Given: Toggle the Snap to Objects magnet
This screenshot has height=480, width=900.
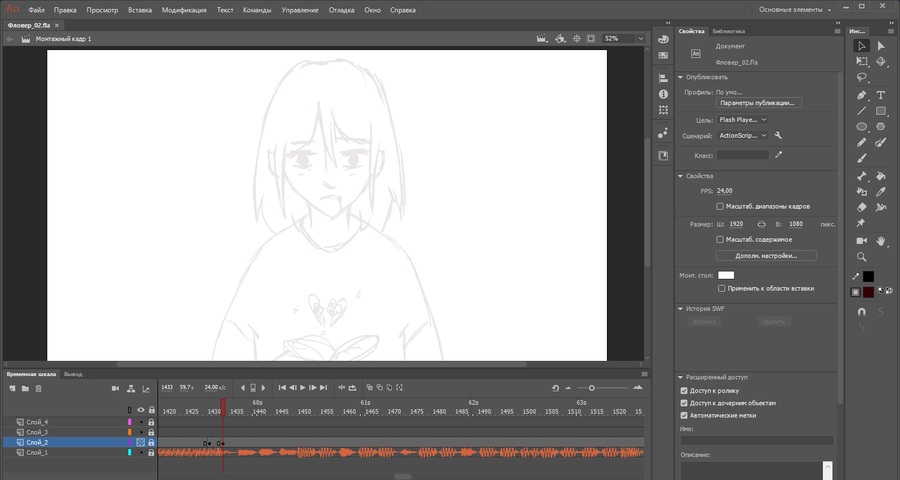Looking at the screenshot, I should point(862,311).
